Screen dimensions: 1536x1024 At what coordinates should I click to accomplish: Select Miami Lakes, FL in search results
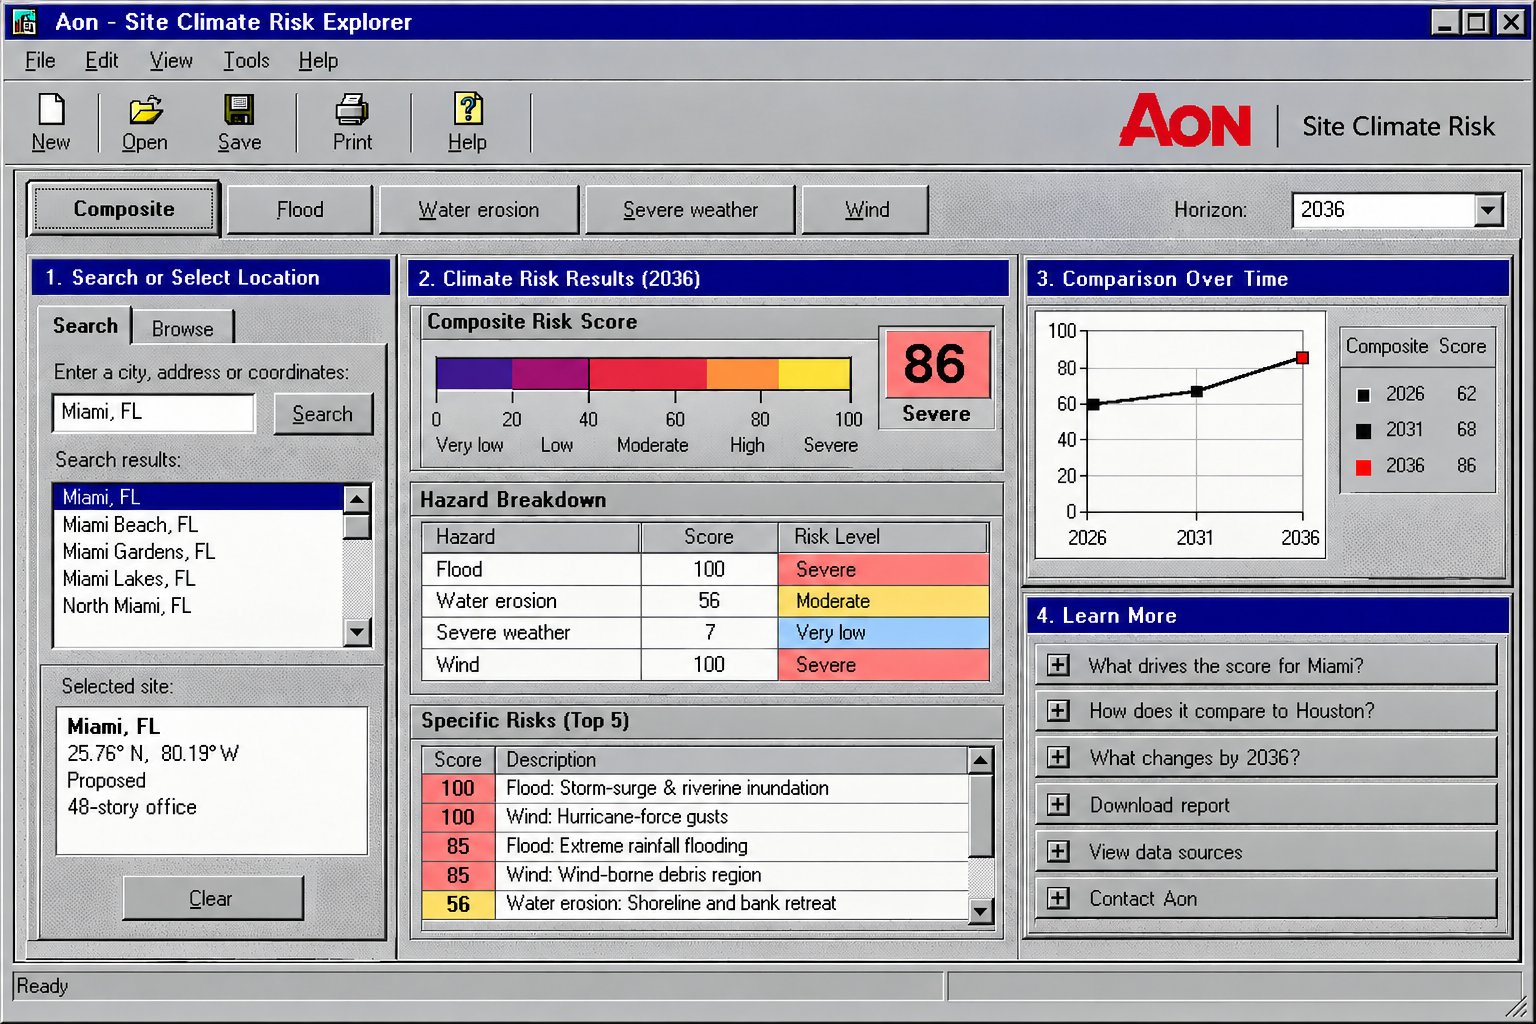198,578
